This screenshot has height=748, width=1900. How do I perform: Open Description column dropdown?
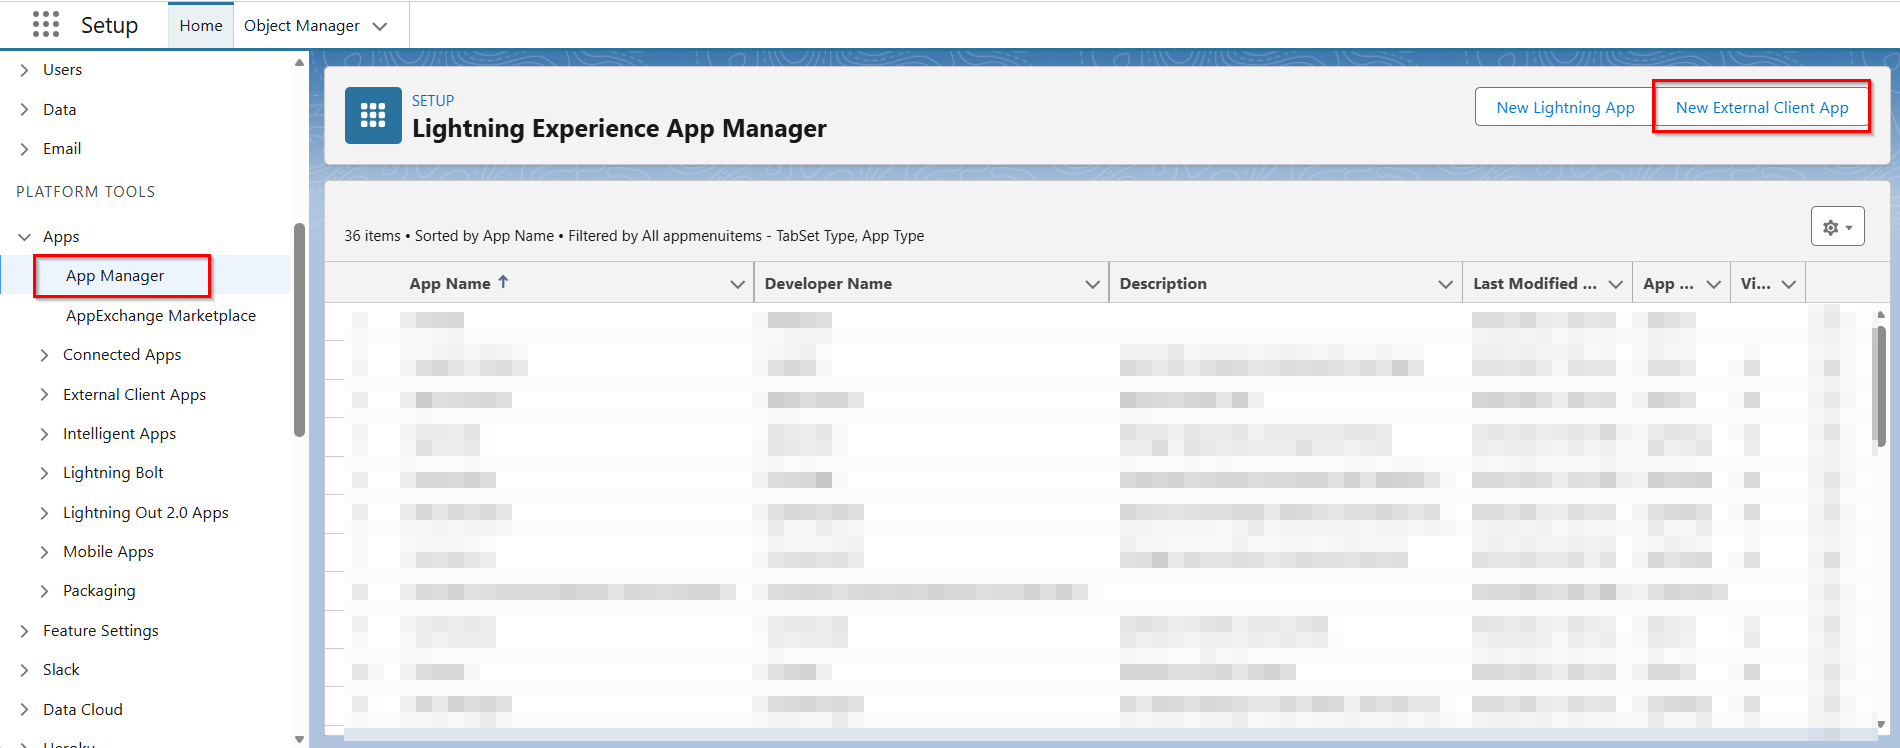pyautogui.click(x=1445, y=284)
